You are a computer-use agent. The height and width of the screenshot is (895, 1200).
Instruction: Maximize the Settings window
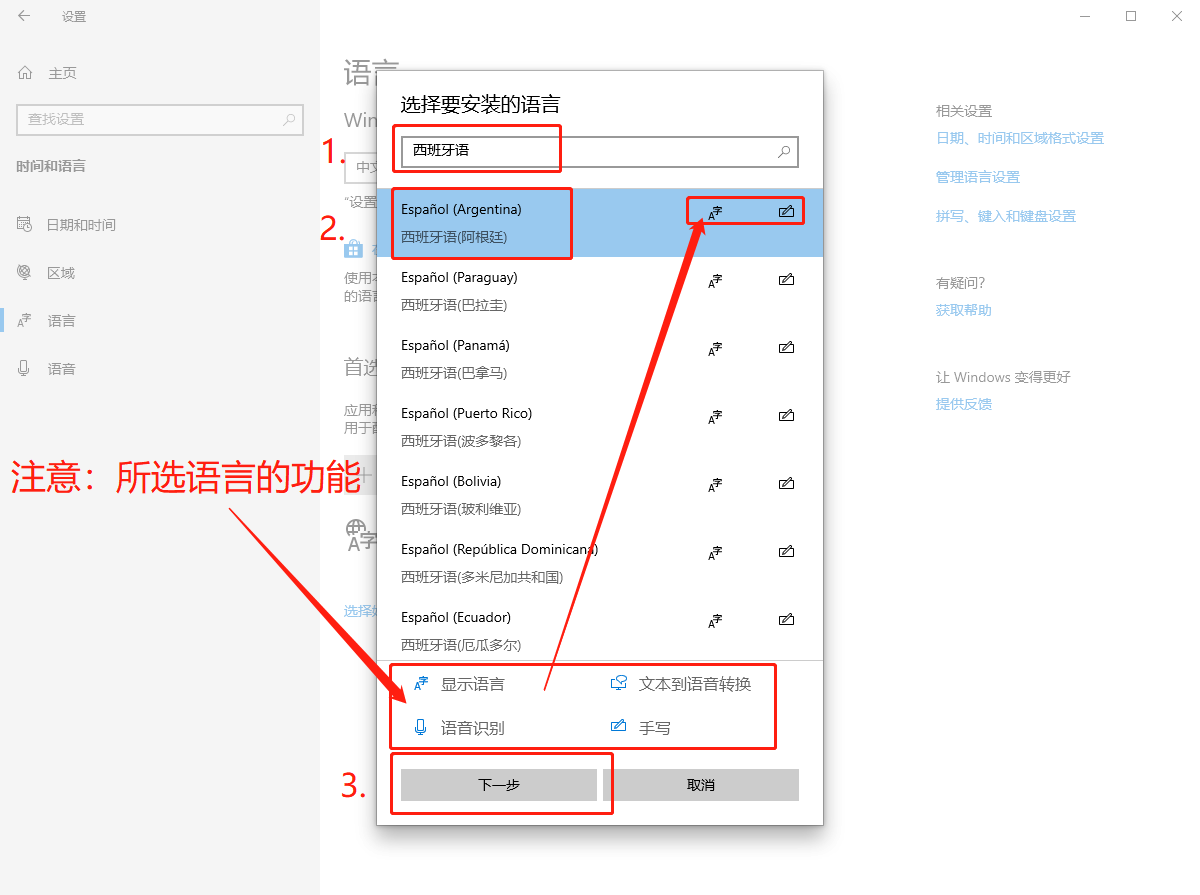point(1131,16)
